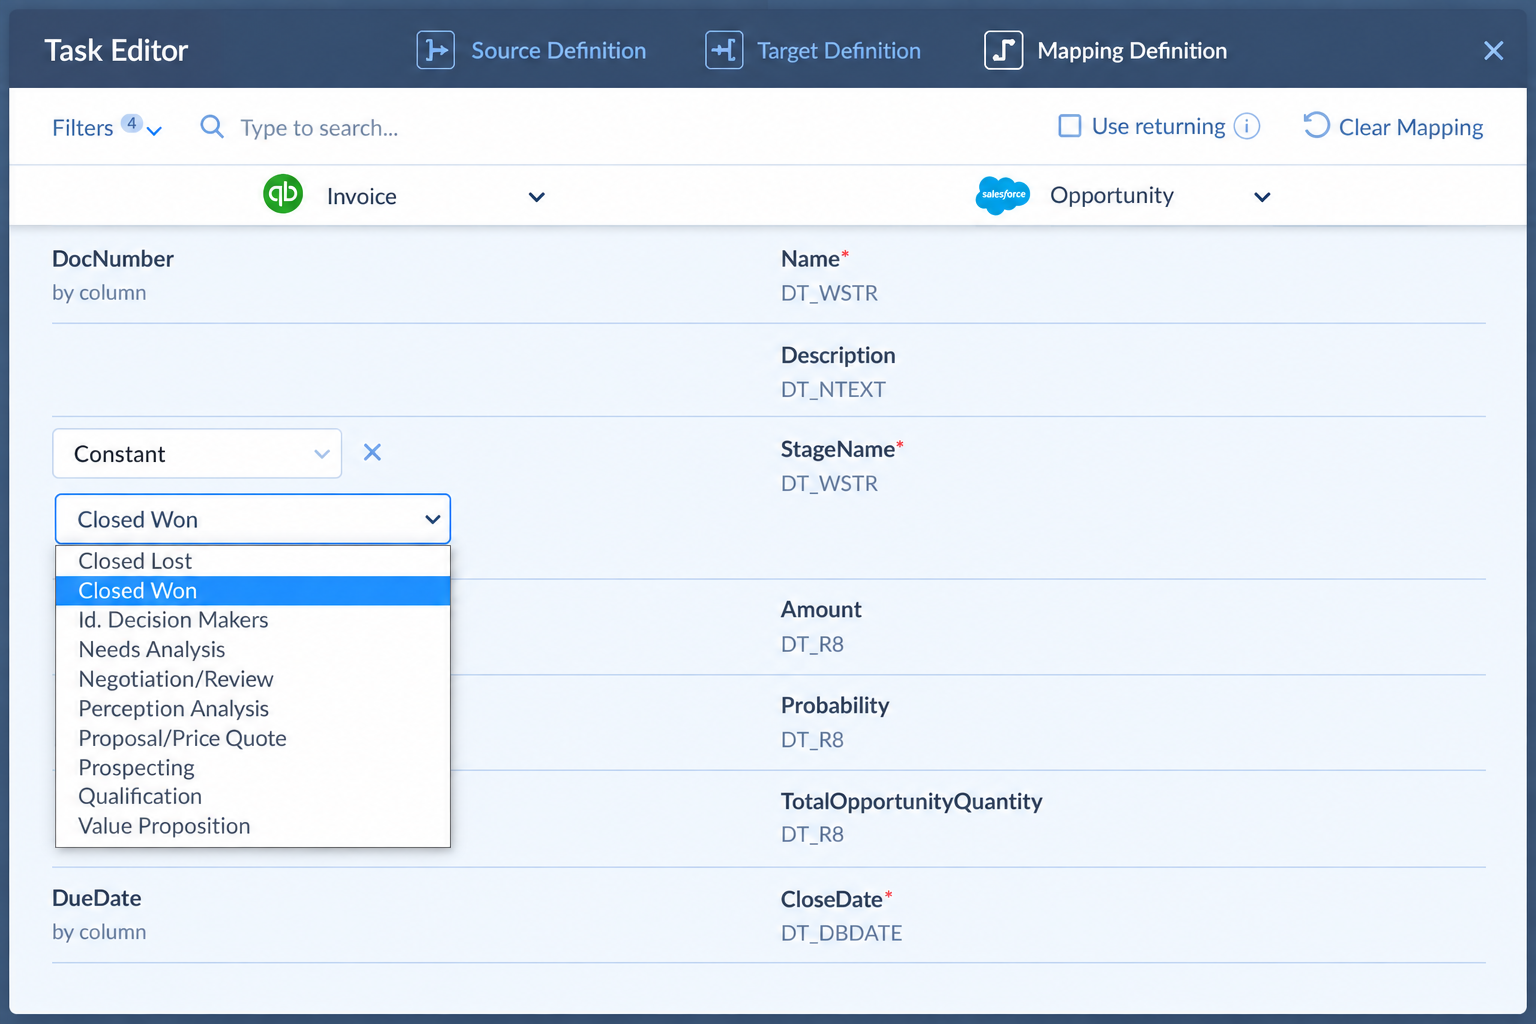Click the filter count badge 4

131,123
